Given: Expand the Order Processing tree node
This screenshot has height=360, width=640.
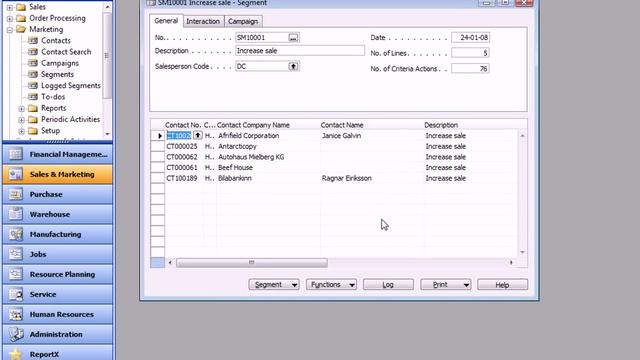Looking at the screenshot, I should click(x=10, y=19).
